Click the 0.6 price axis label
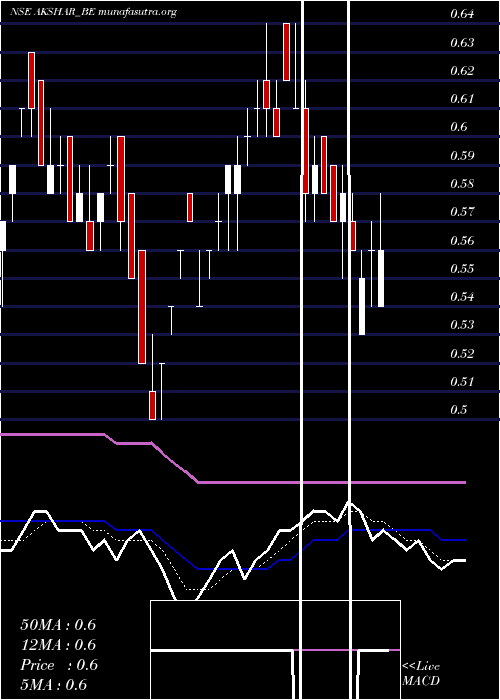 [458, 127]
